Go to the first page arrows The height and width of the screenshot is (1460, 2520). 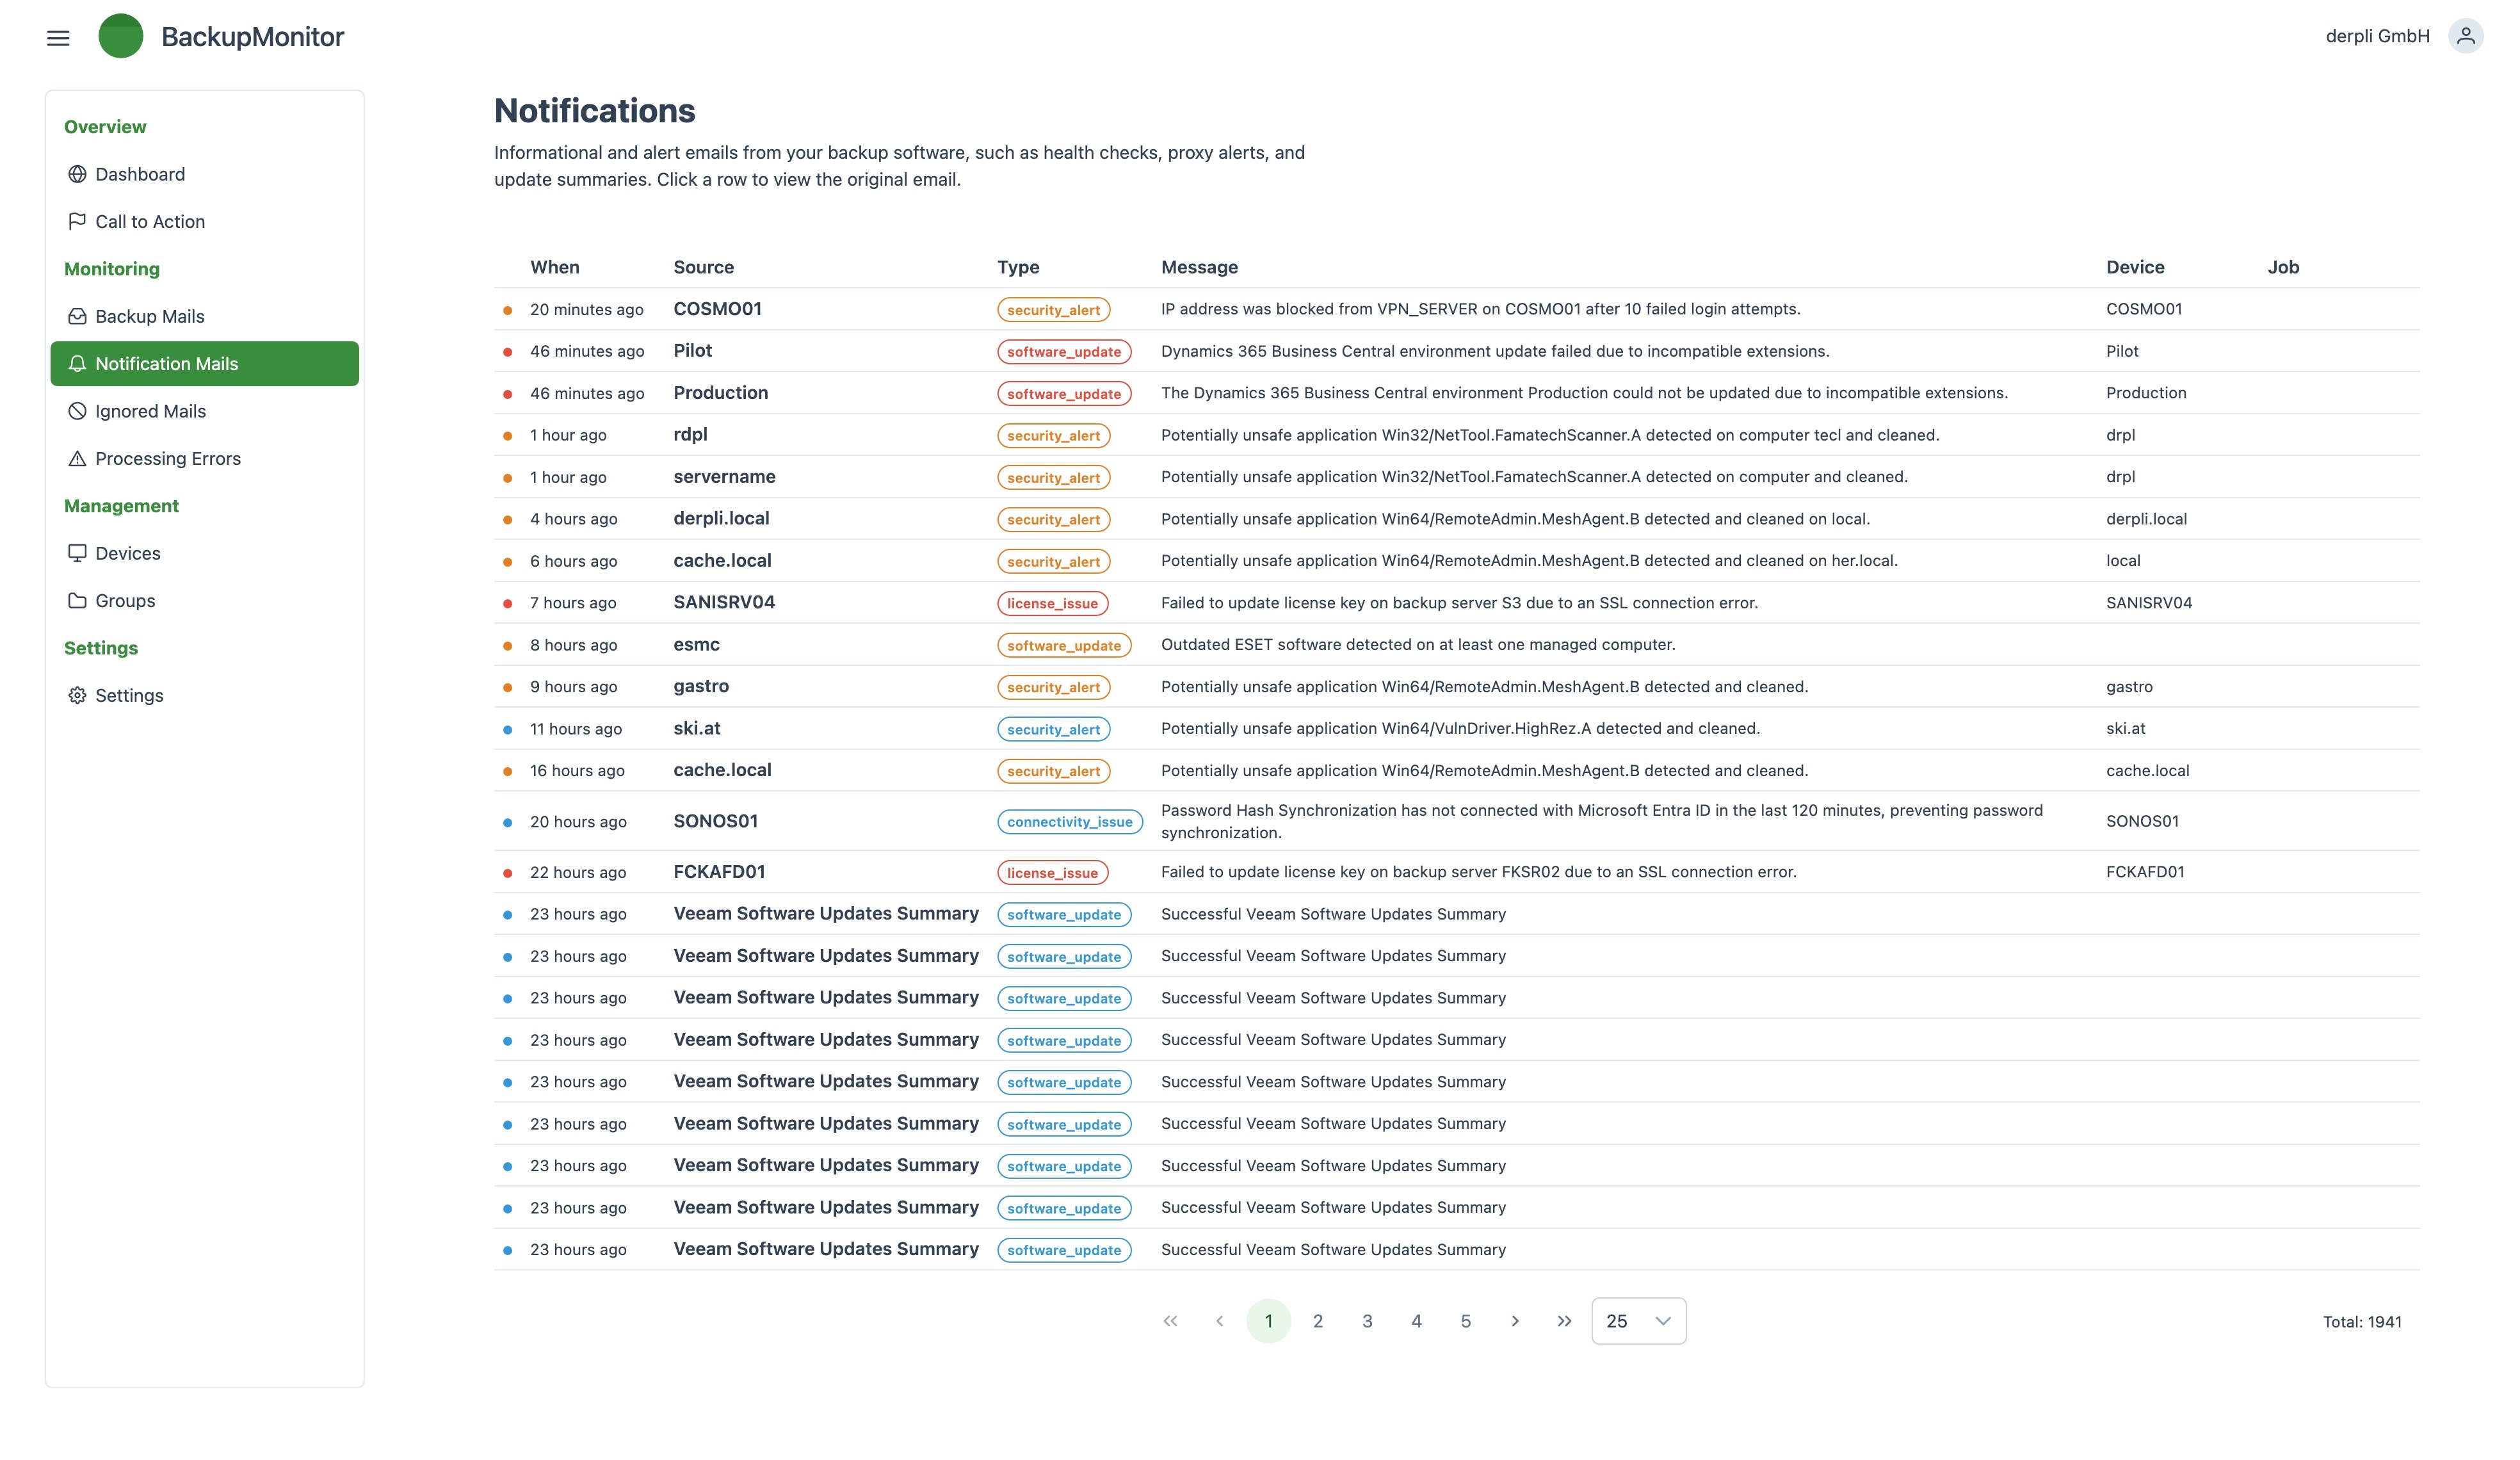click(x=1170, y=1321)
